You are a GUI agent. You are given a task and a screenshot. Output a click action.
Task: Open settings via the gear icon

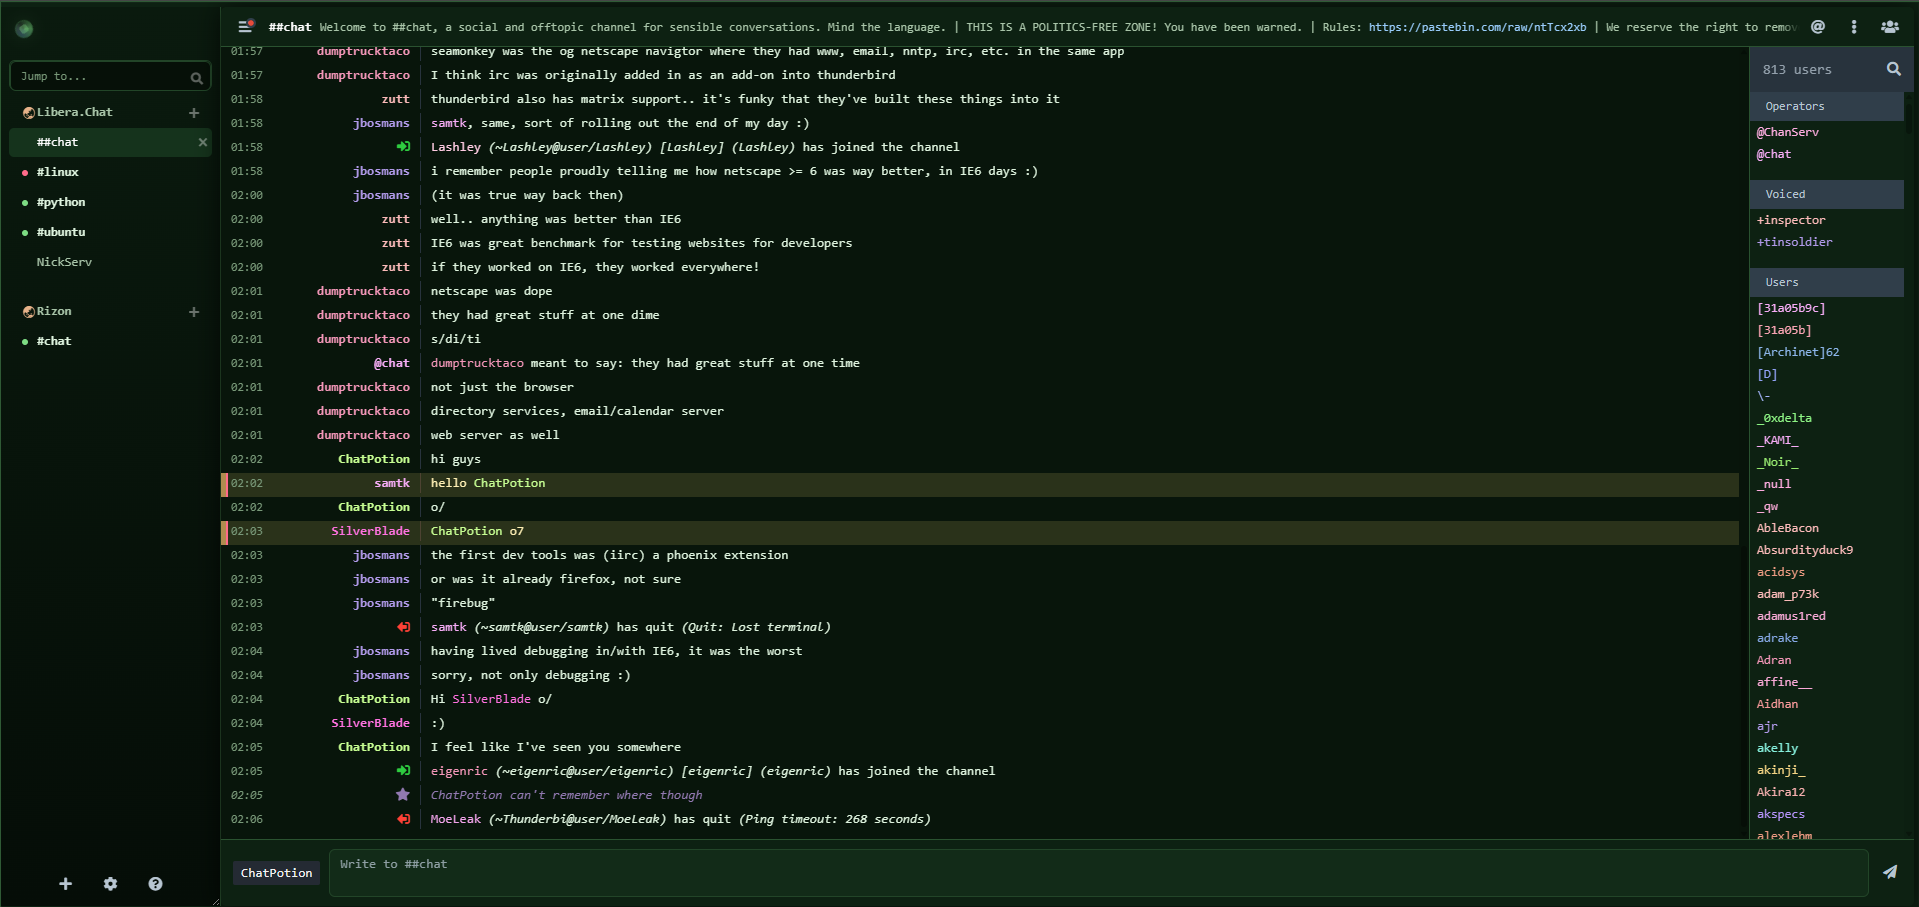(111, 884)
